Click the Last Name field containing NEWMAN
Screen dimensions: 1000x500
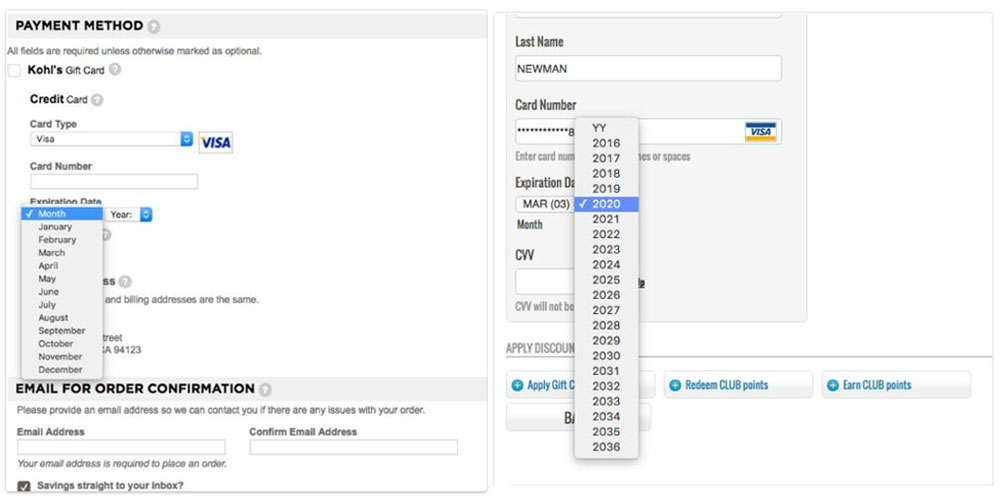[649, 68]
